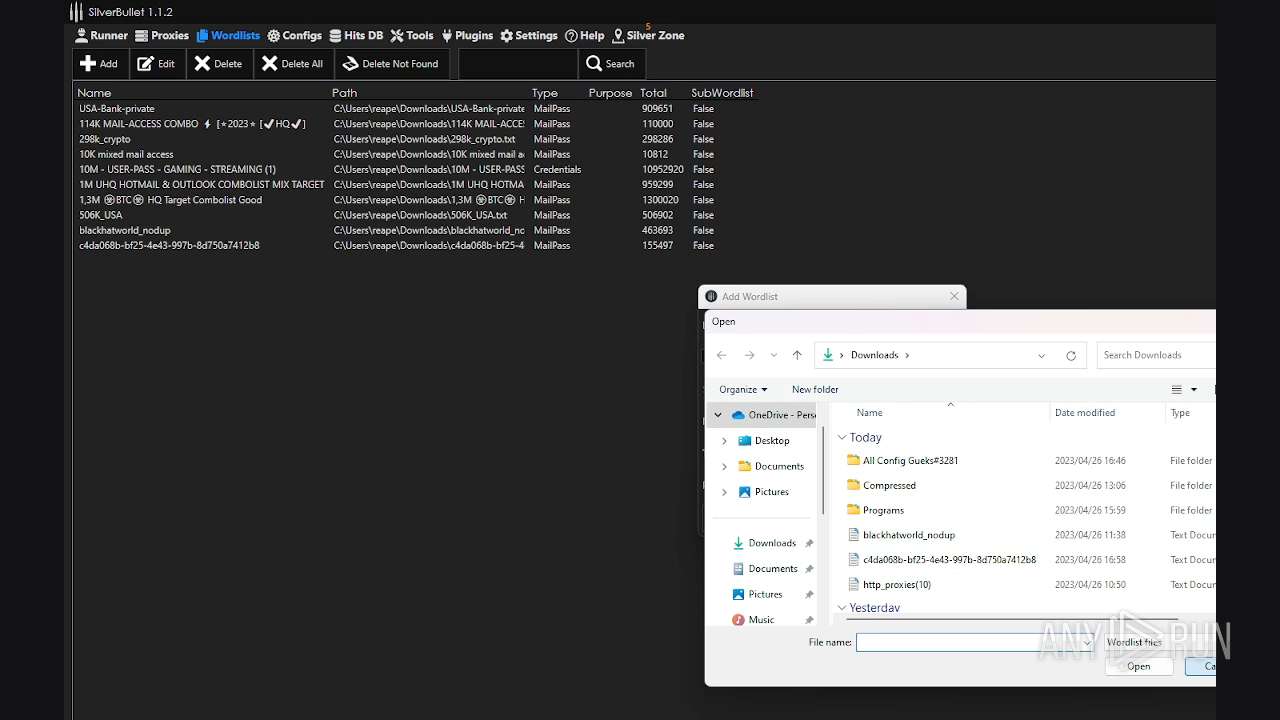Sort wordlists by the Type column header
This screenshot has width=1280, height=720.
click(x=545, y=93)
